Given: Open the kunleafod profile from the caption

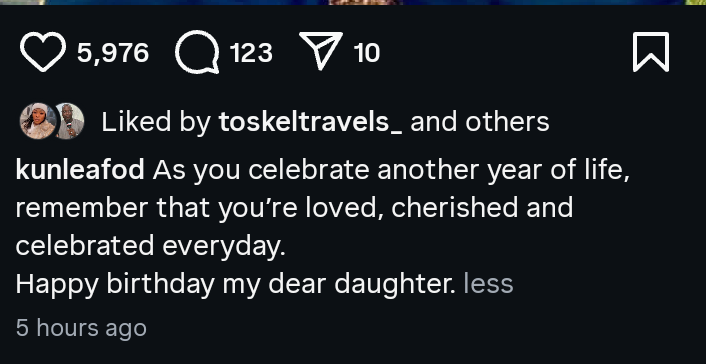Looking at the screenshot, I should (x=80, y=170).
